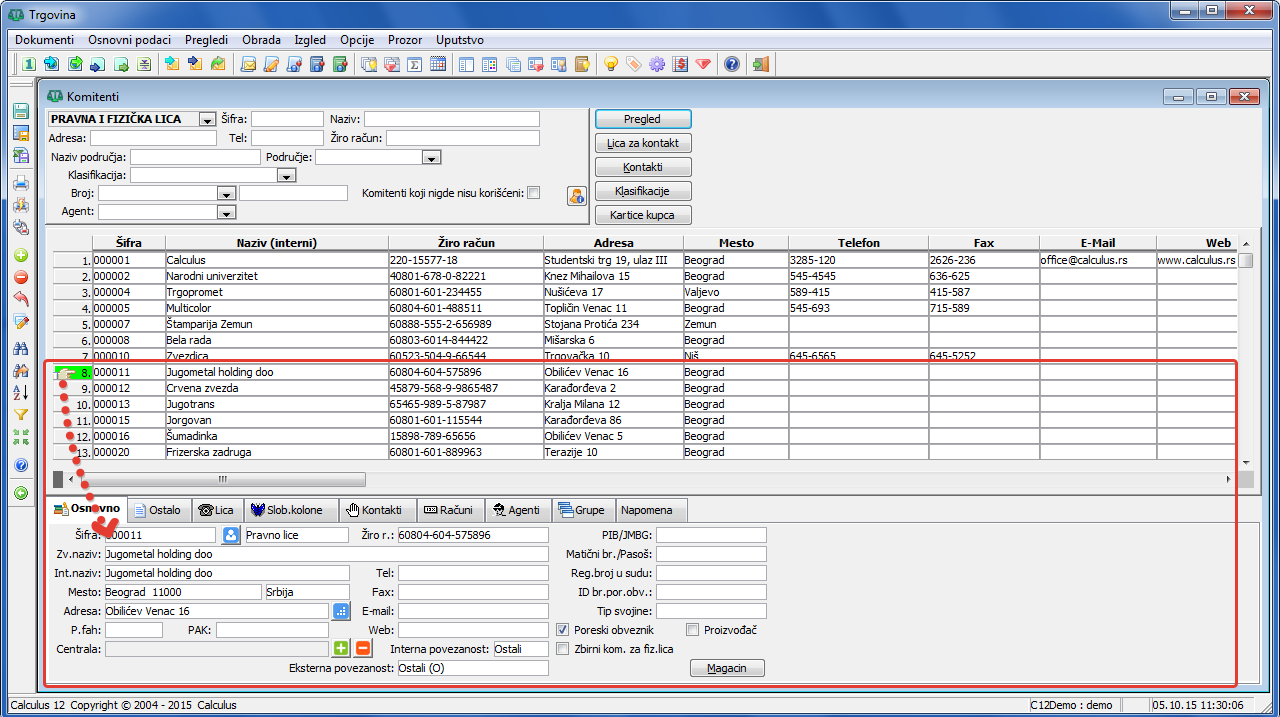Open the Agent dropdown
The image size is (1280, 717).
tap(226, 212)
